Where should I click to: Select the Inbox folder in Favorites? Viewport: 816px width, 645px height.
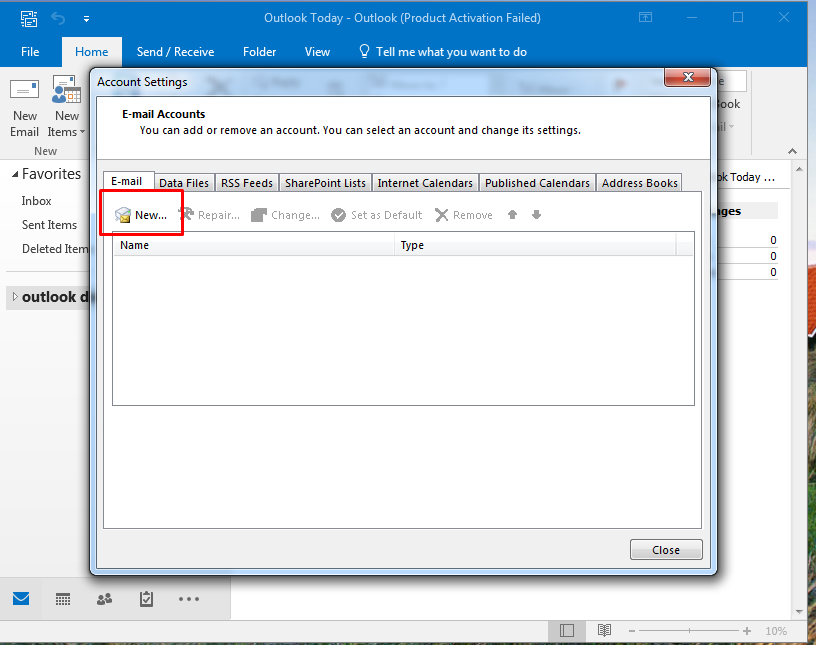click(x=36, y=200)
